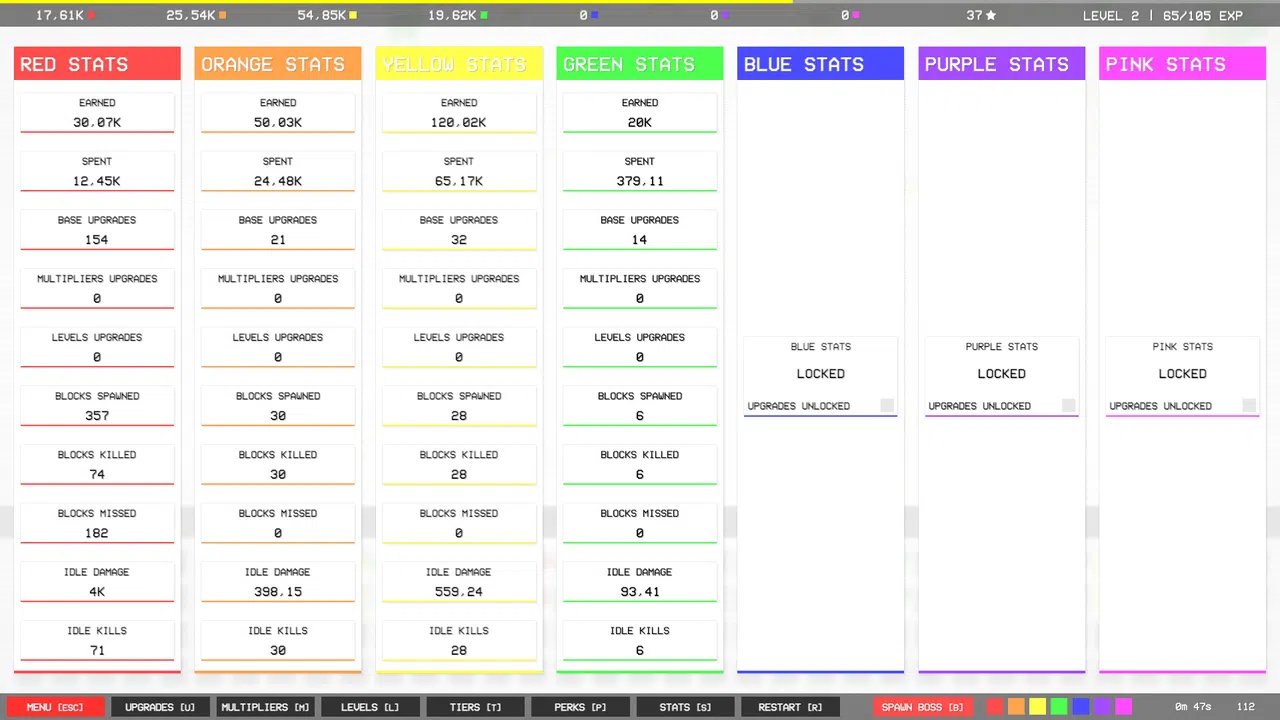This screenshot has height=720, width=1280.
Task: Click Red Base Upgrades 154 card
Action: pyautogui.click(x=97, y=231)
